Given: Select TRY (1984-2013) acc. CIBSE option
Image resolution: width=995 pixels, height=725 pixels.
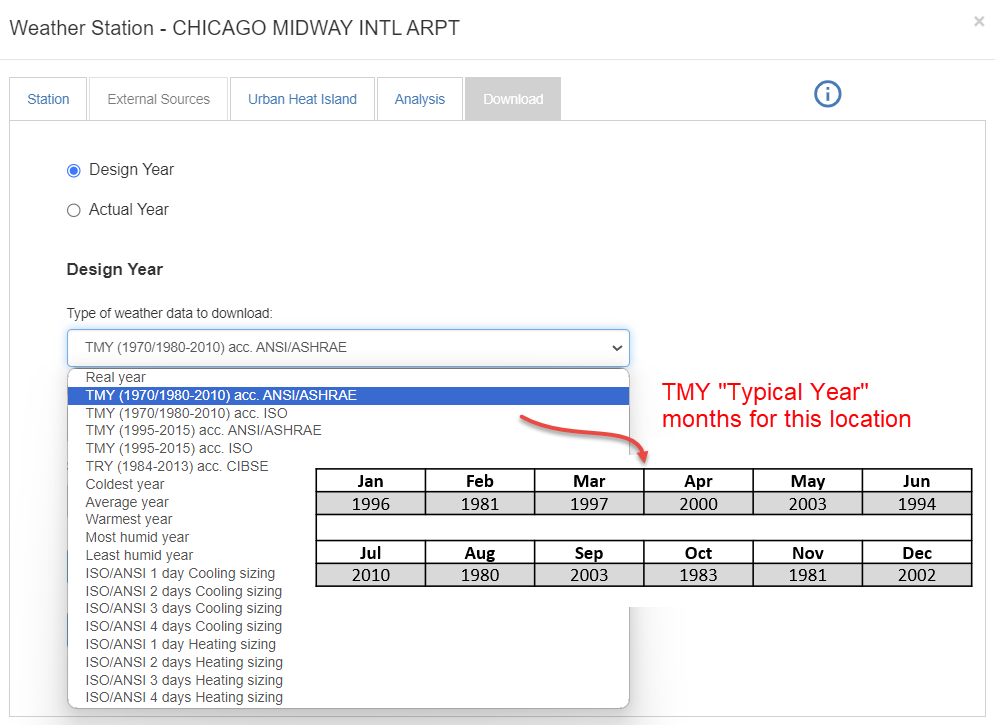Looking at the screenshot, I should pyautogui.click(x=177, y=466).
